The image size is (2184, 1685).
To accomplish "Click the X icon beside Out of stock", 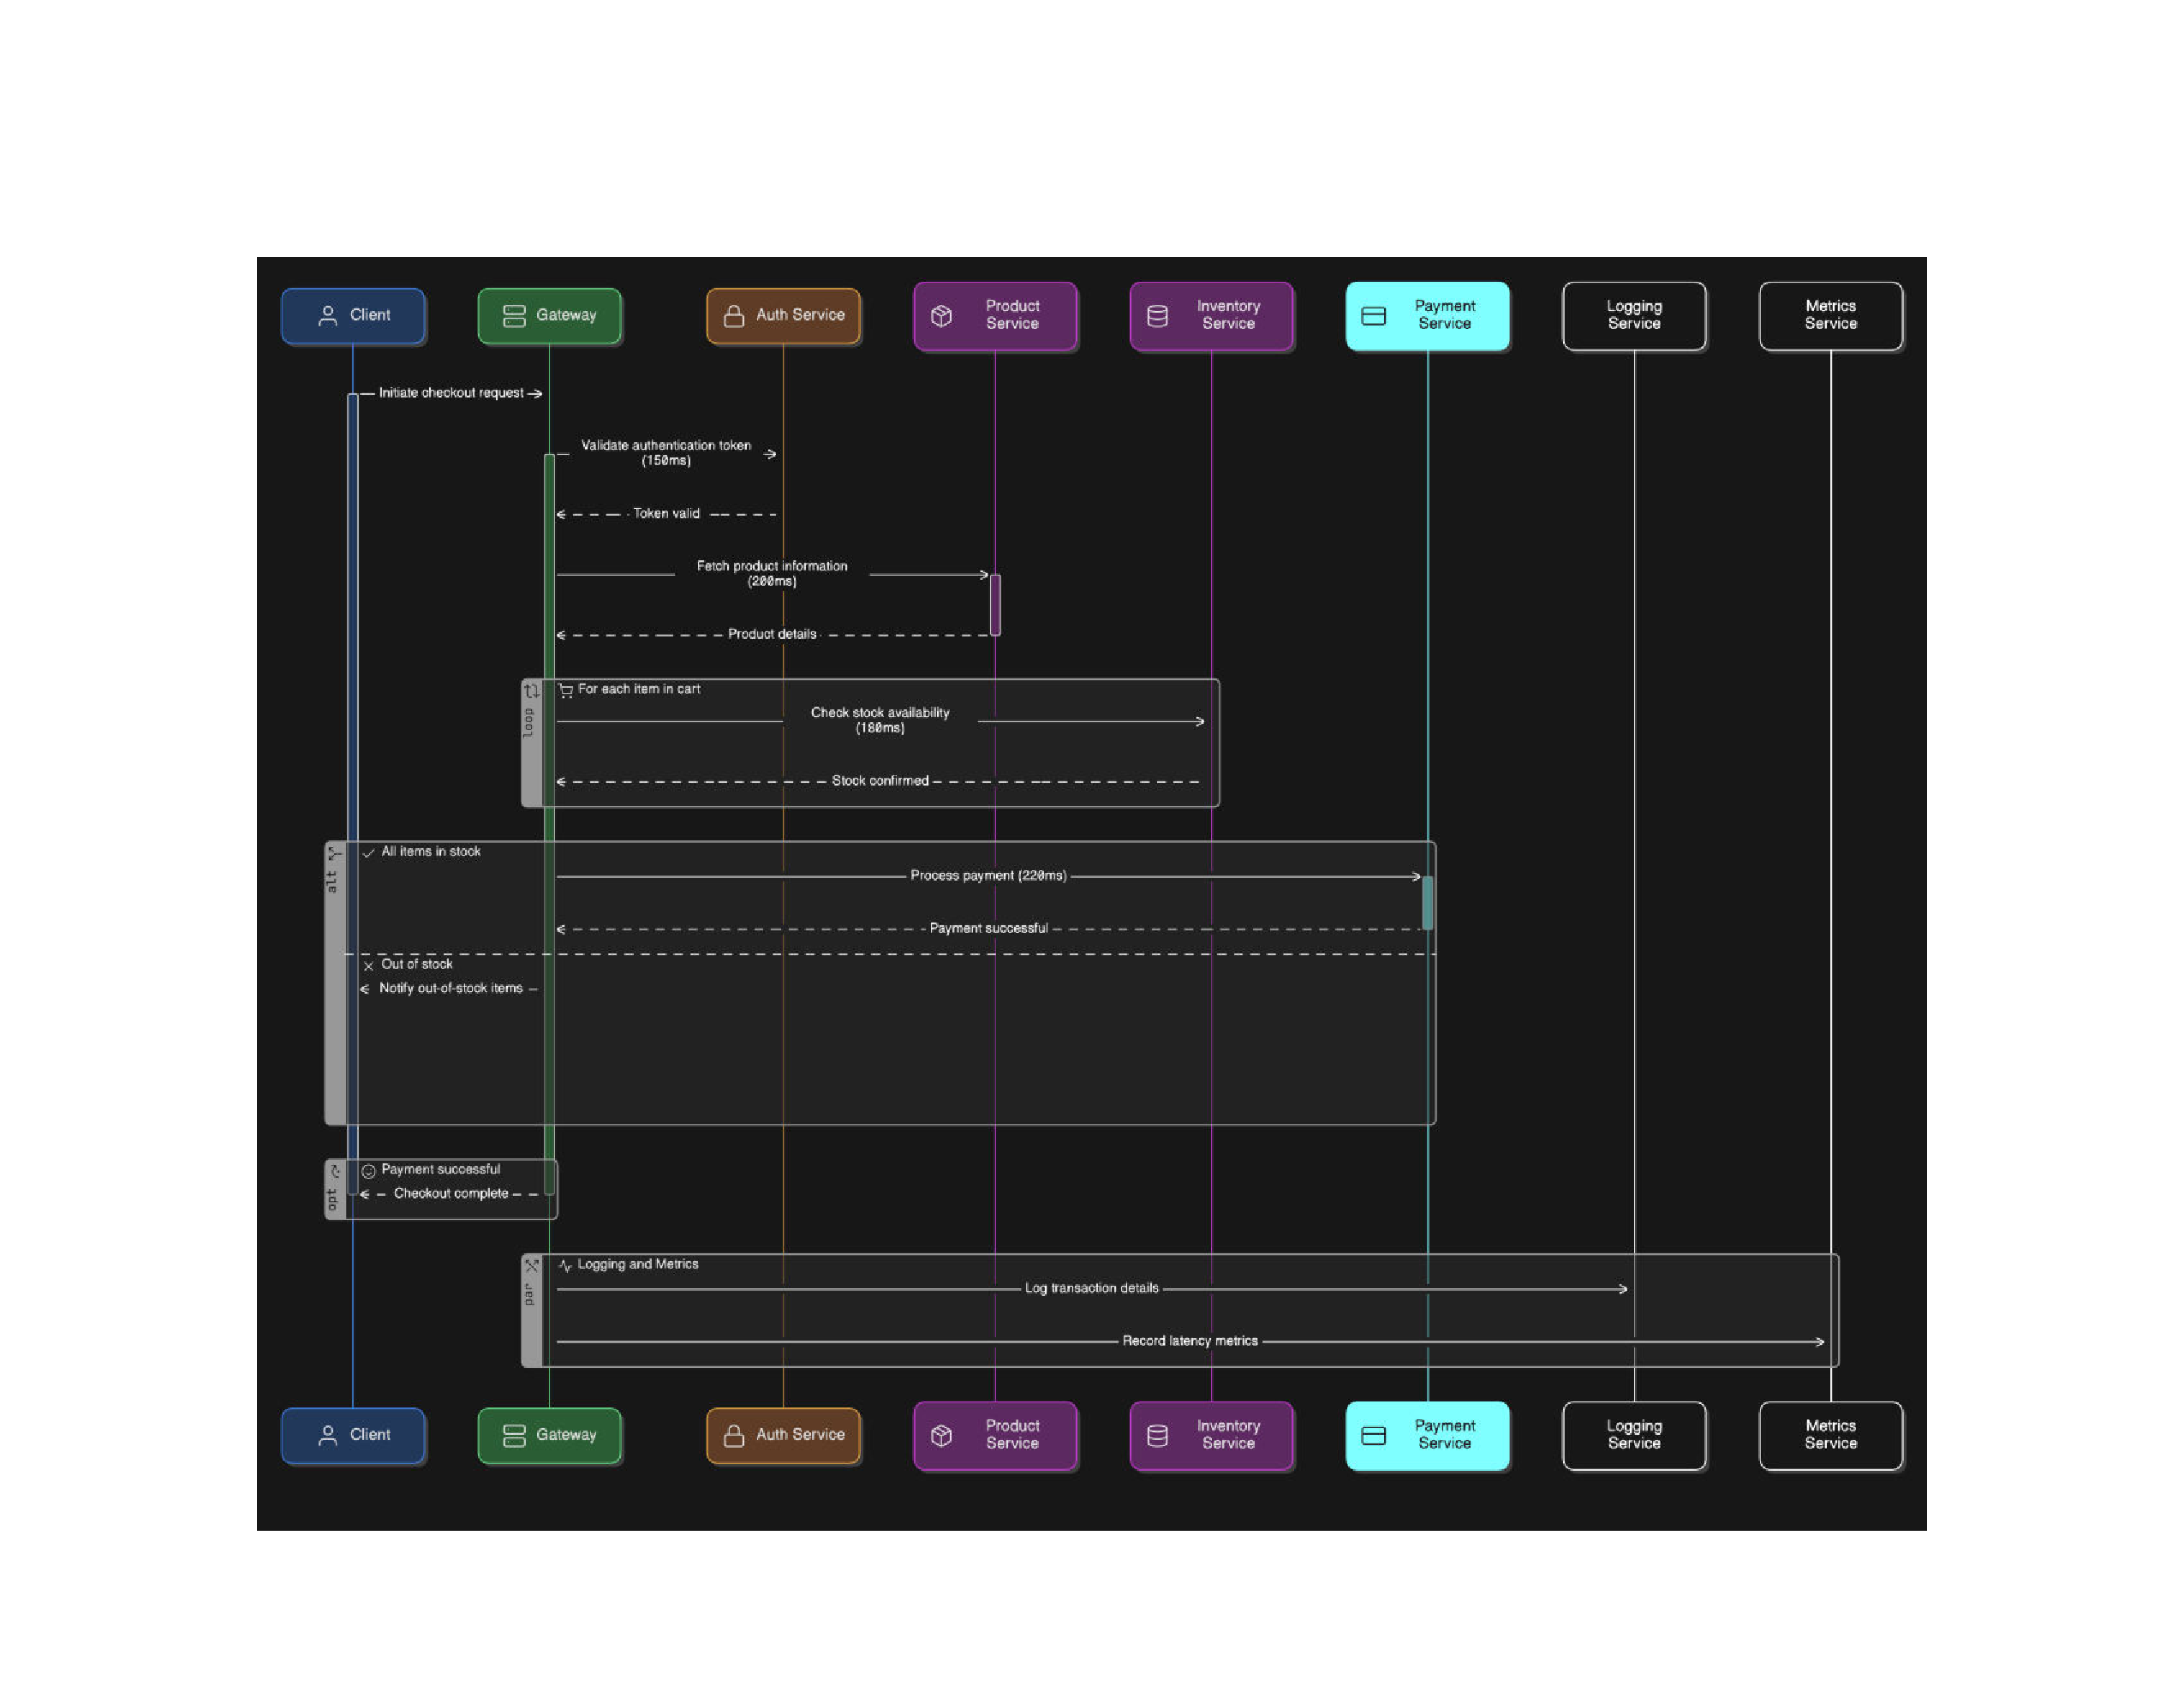I will pos(369,965).
